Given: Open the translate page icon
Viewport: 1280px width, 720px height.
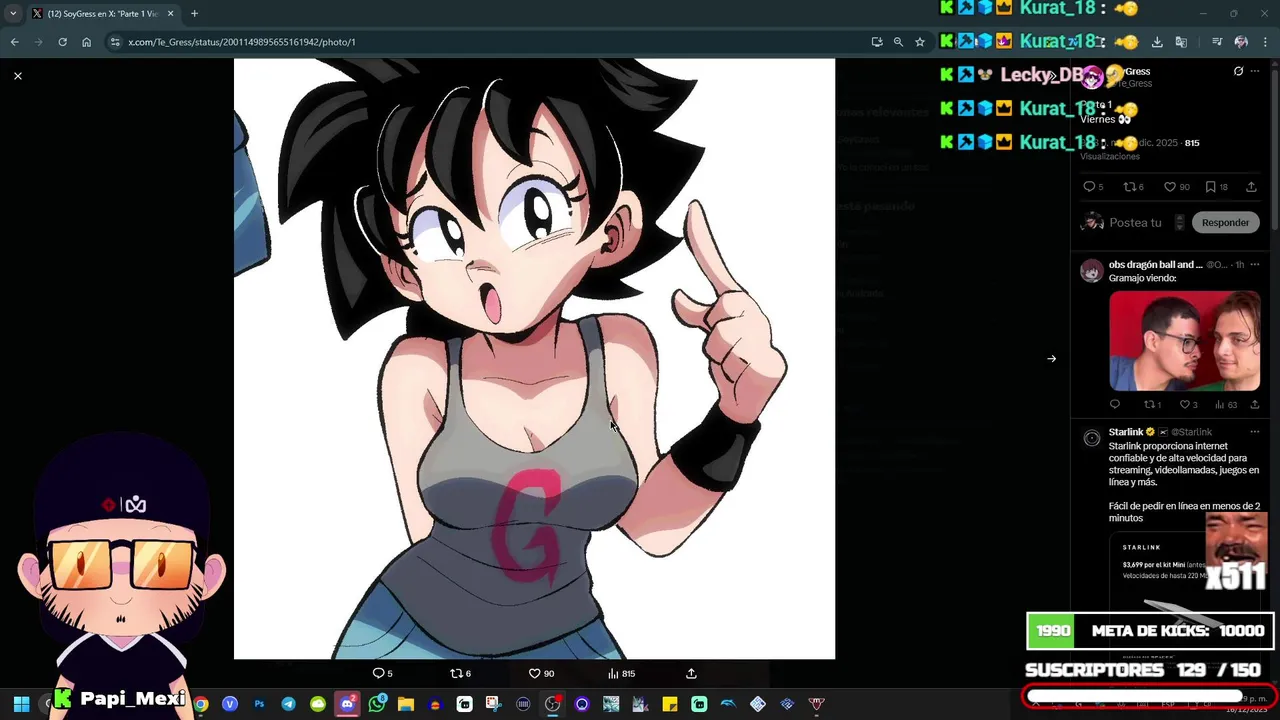Looking at the screenshot, I should [1181, 42].
